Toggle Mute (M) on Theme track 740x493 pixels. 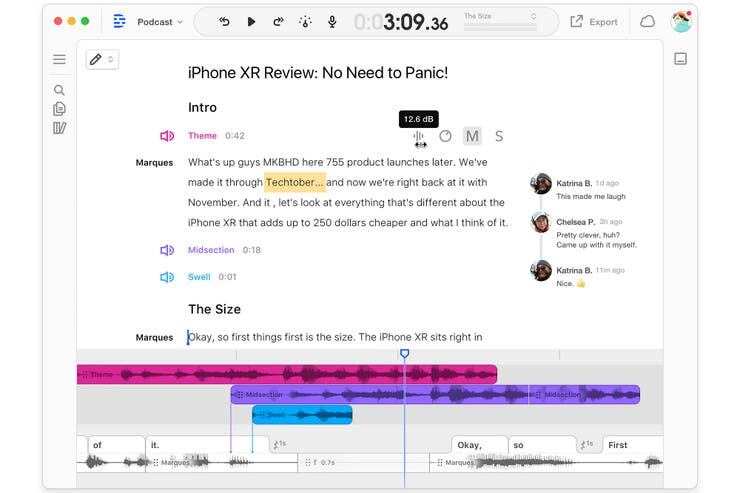(x=472, y=136)
